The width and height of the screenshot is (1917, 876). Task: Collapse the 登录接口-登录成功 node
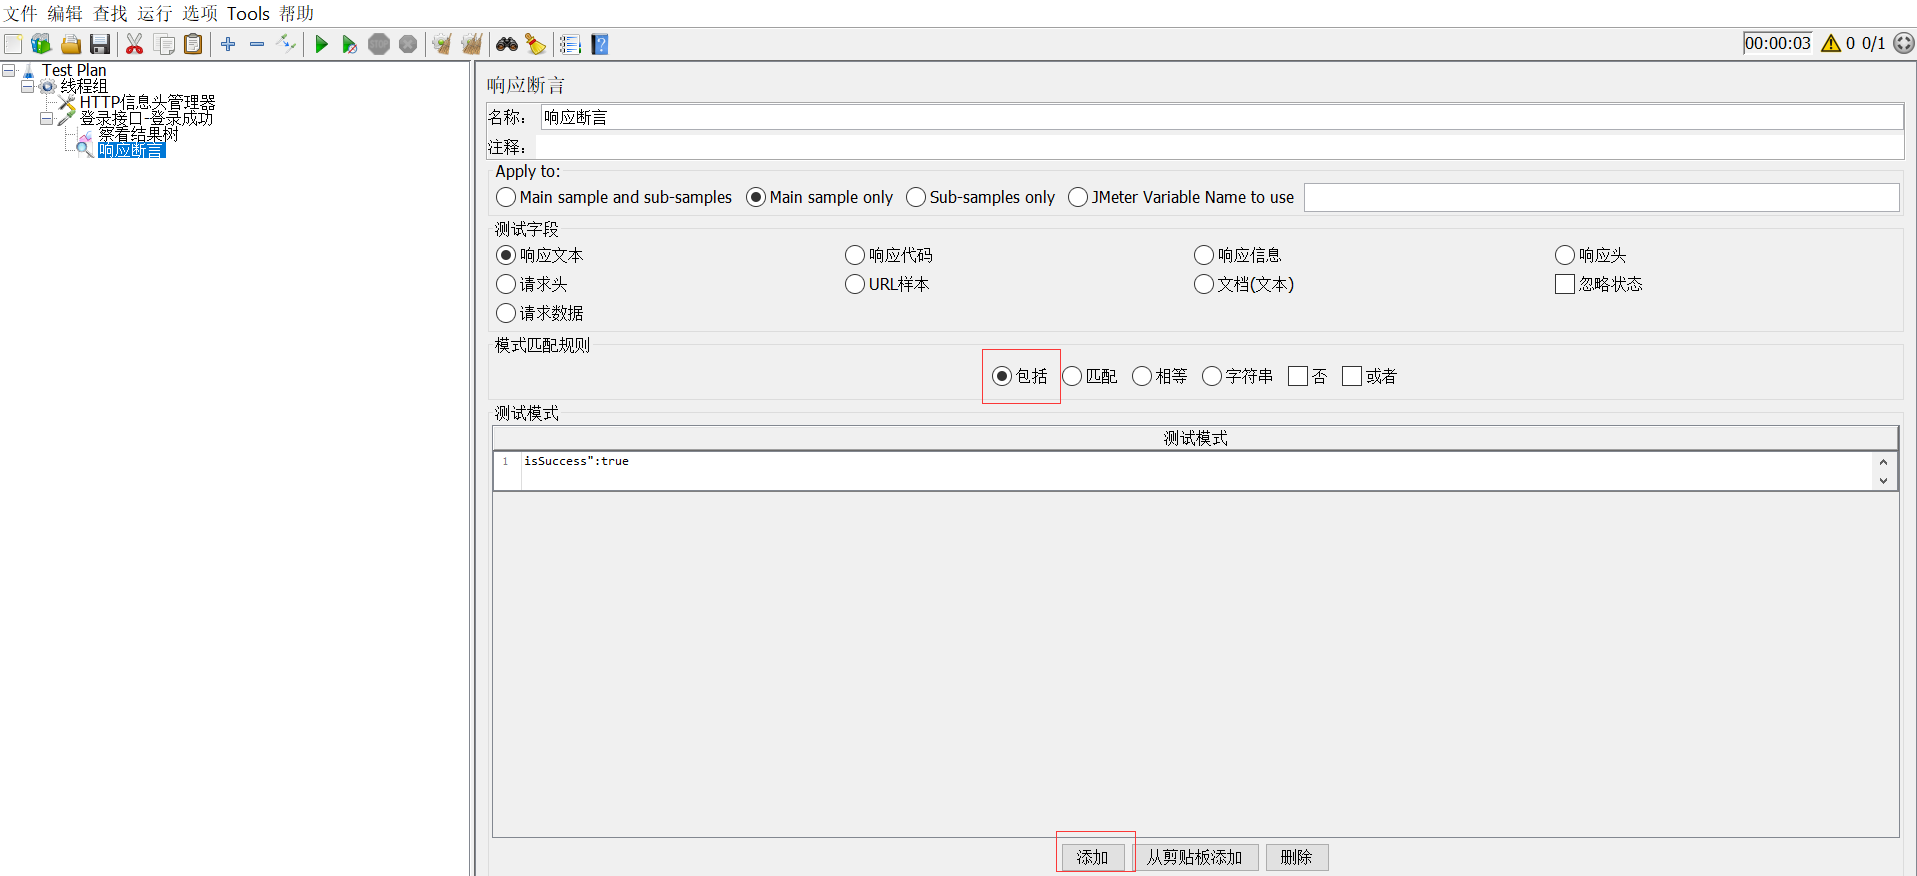tap(46, 118)
